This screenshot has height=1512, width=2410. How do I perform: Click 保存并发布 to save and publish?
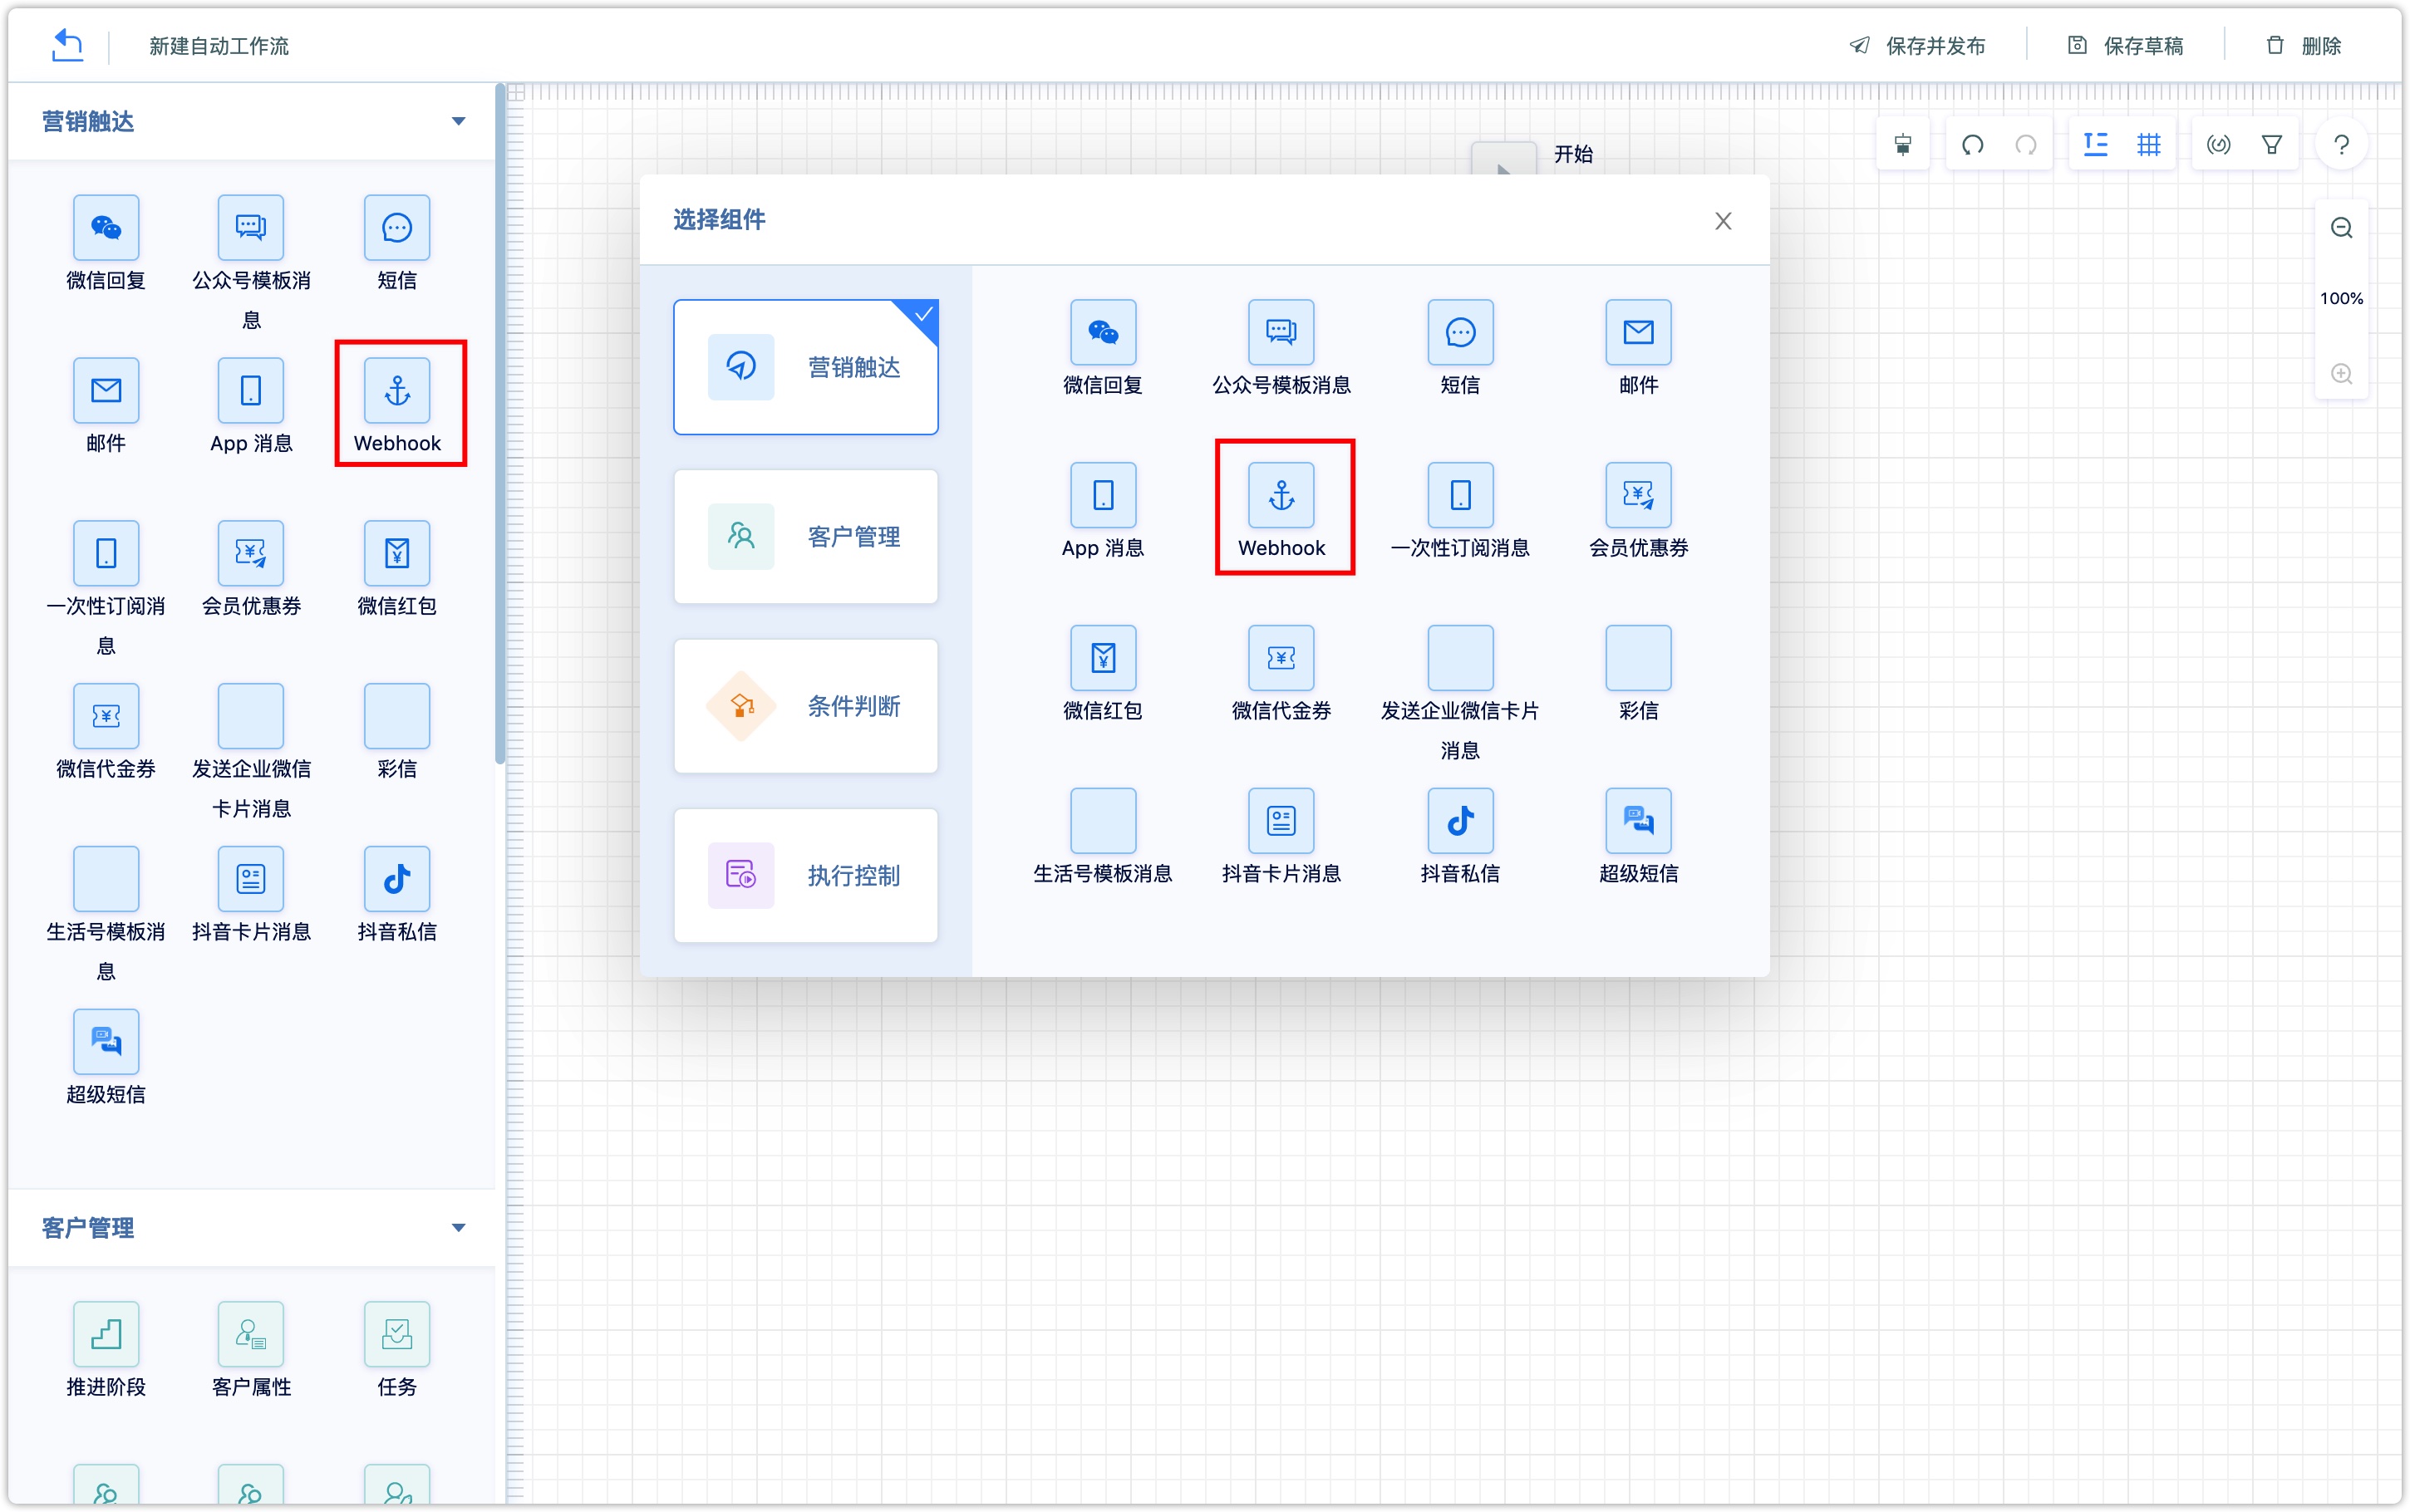1917,46
